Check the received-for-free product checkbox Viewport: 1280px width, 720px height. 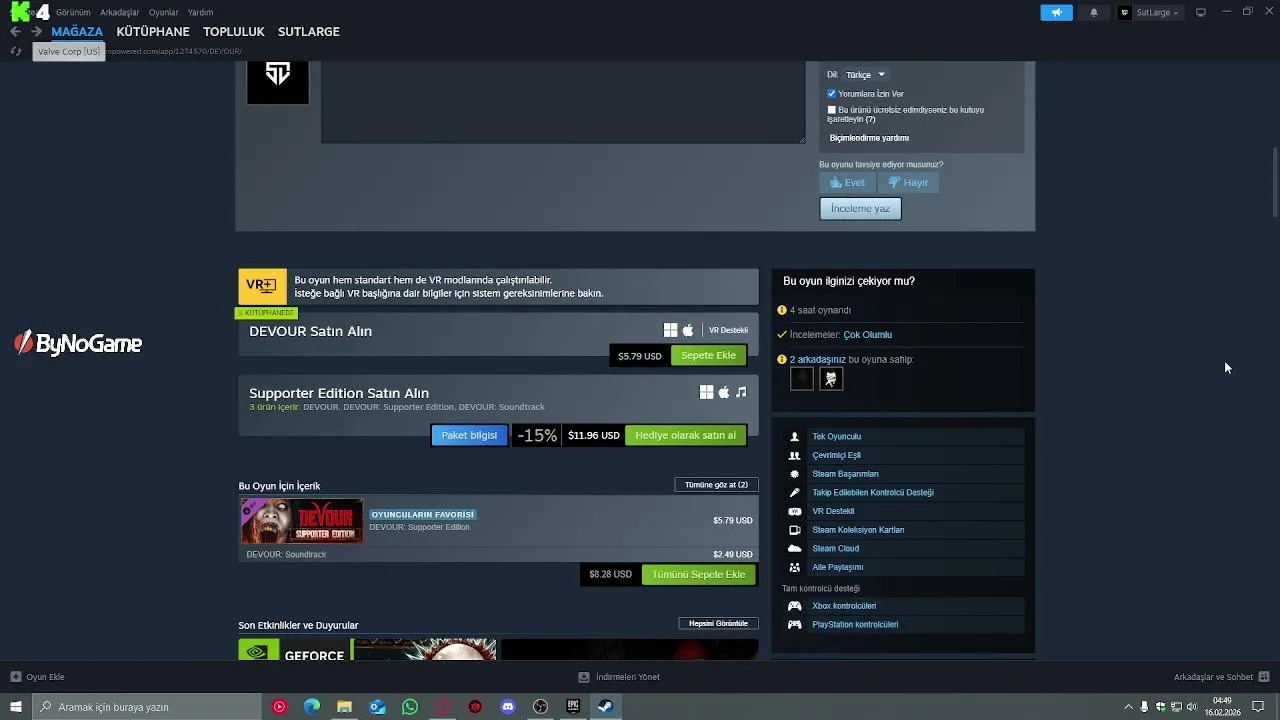click(831, 110)
